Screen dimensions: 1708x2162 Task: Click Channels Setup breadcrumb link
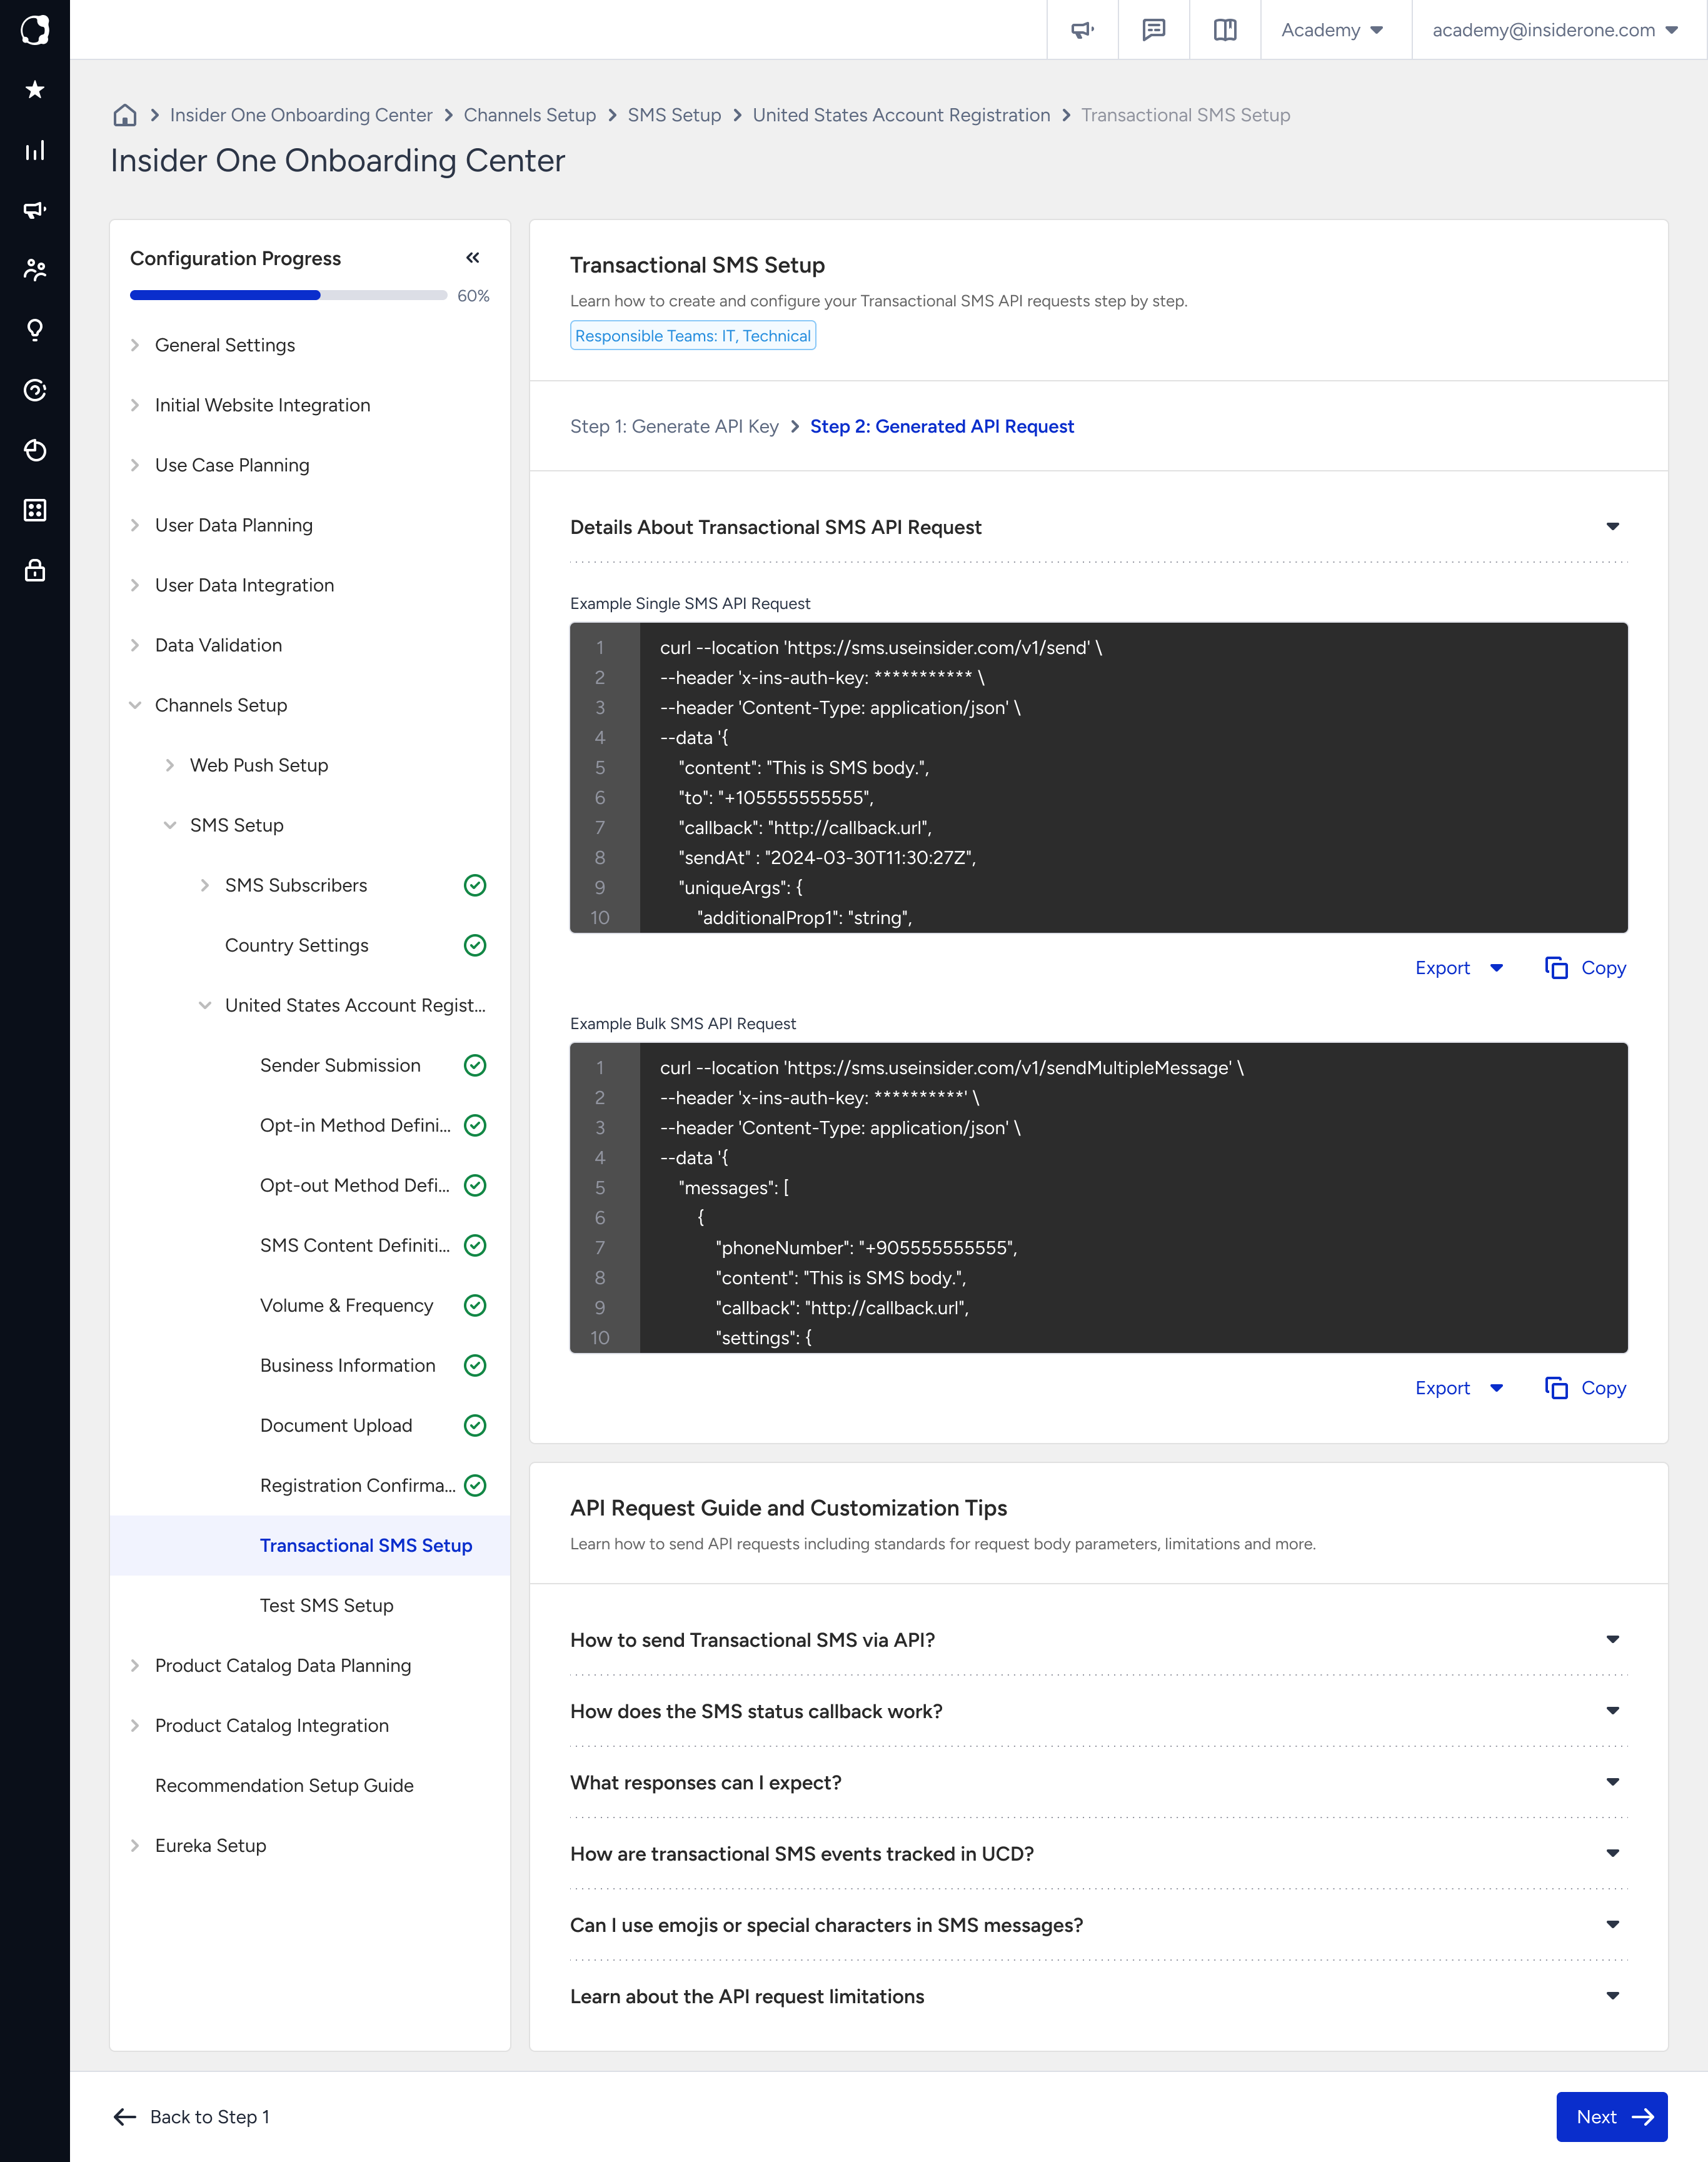coord(530,115)
